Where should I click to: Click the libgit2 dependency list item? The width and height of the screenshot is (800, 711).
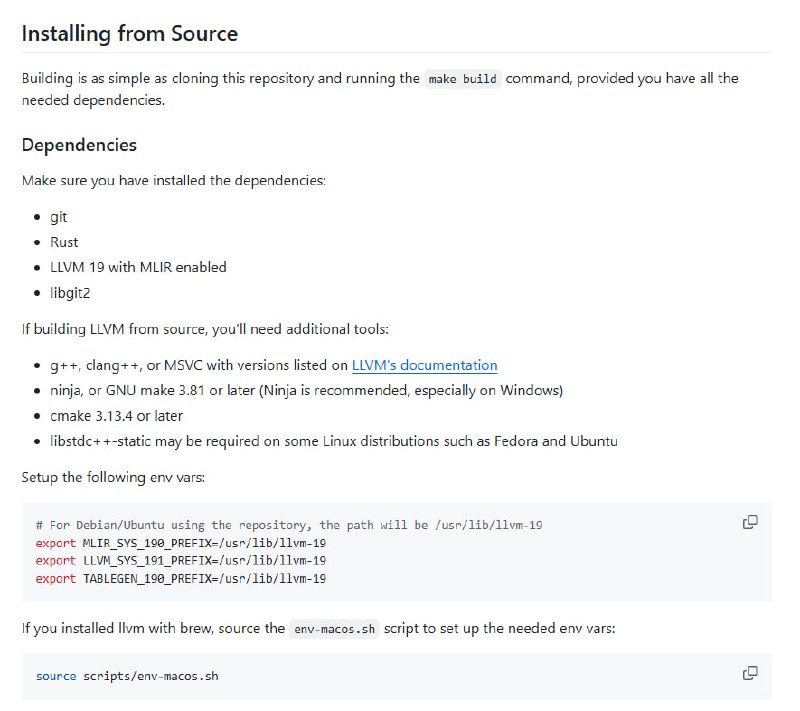[x=71, y=293]
